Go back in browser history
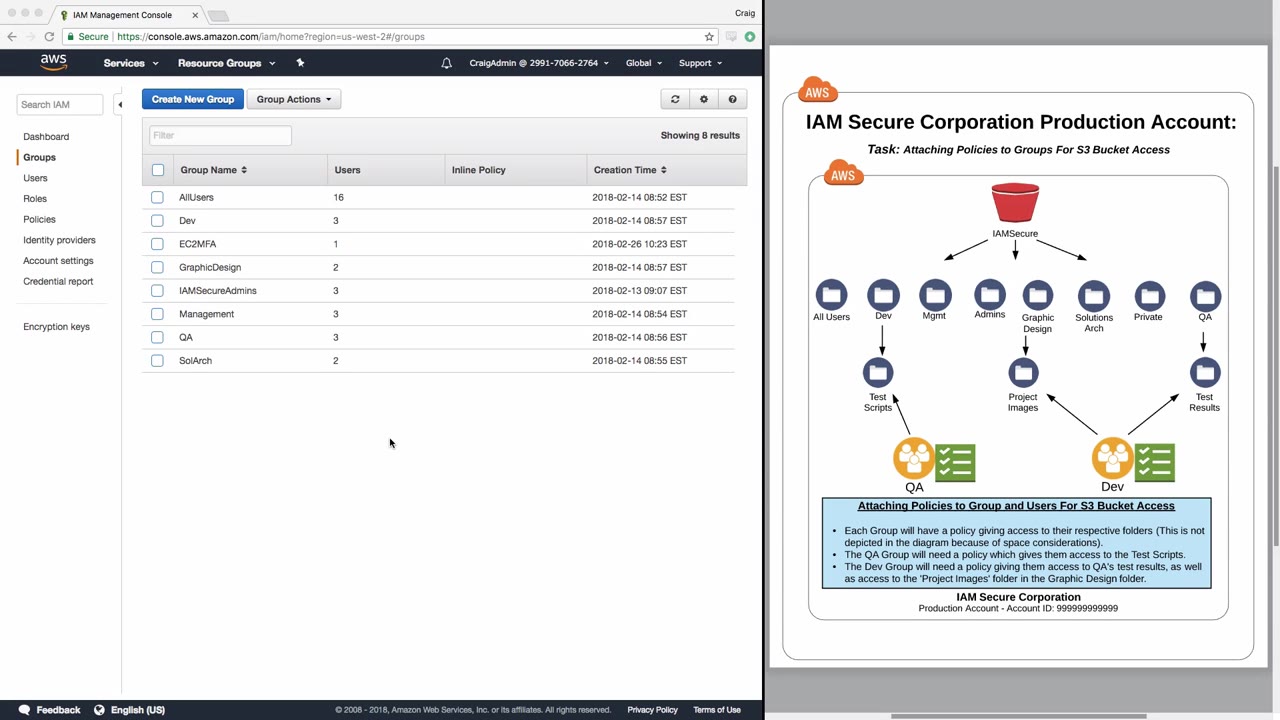This screenshot has width=1280, height=720. coord(12,37)
